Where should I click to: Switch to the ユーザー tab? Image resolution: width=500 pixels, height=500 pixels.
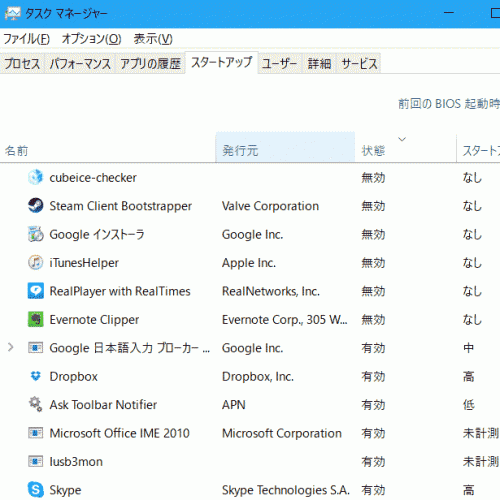(x=279, y=63)
